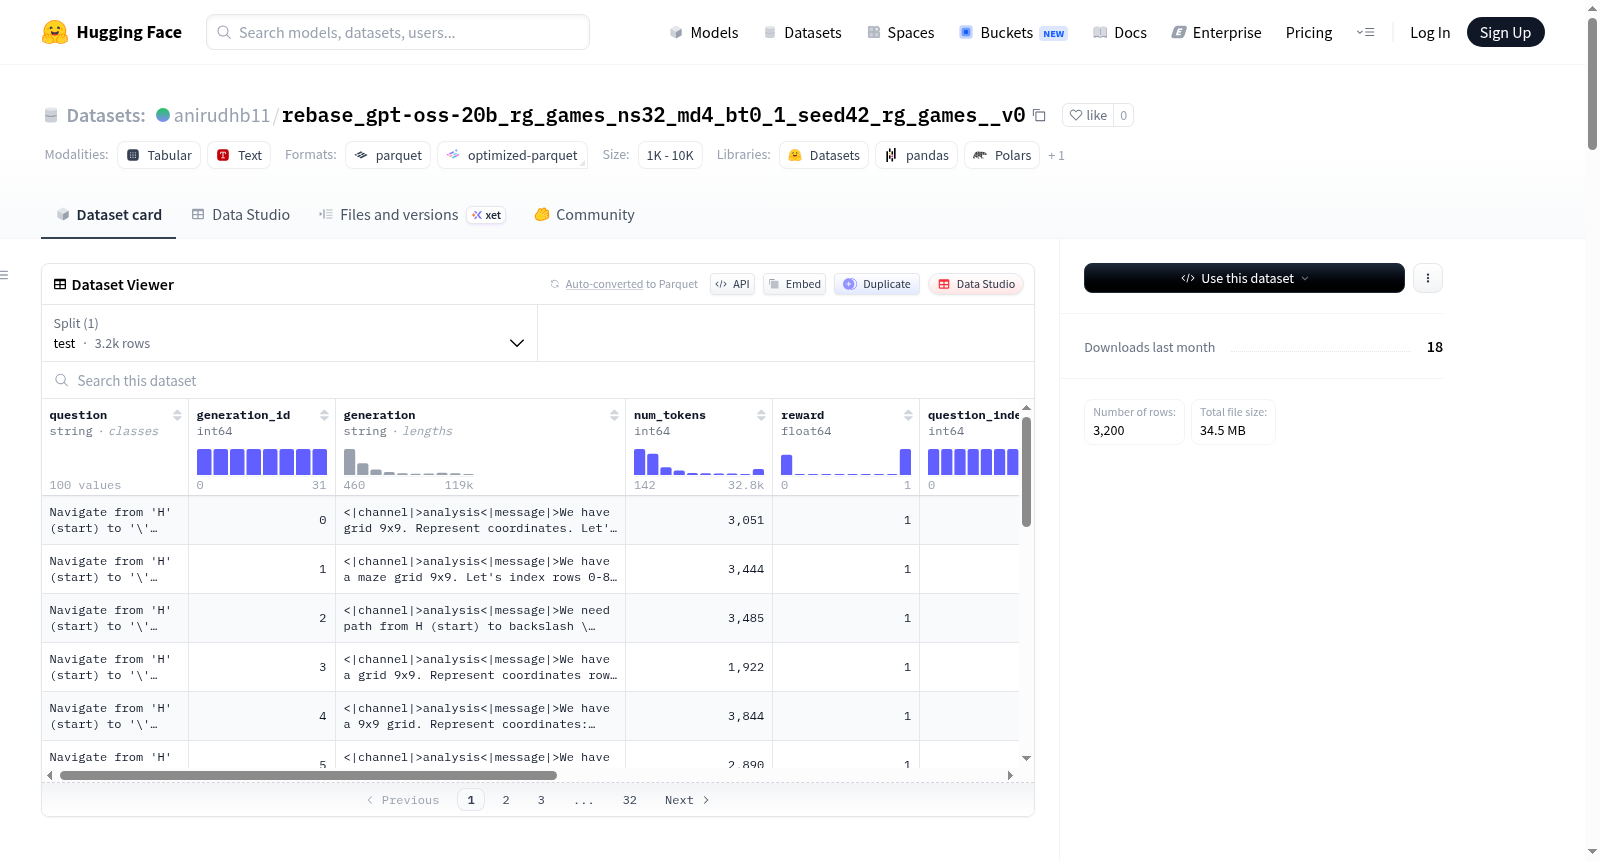1600x861 pixels.
Task: Click the generation_id histogram bars
Action: tap(262, 462)
